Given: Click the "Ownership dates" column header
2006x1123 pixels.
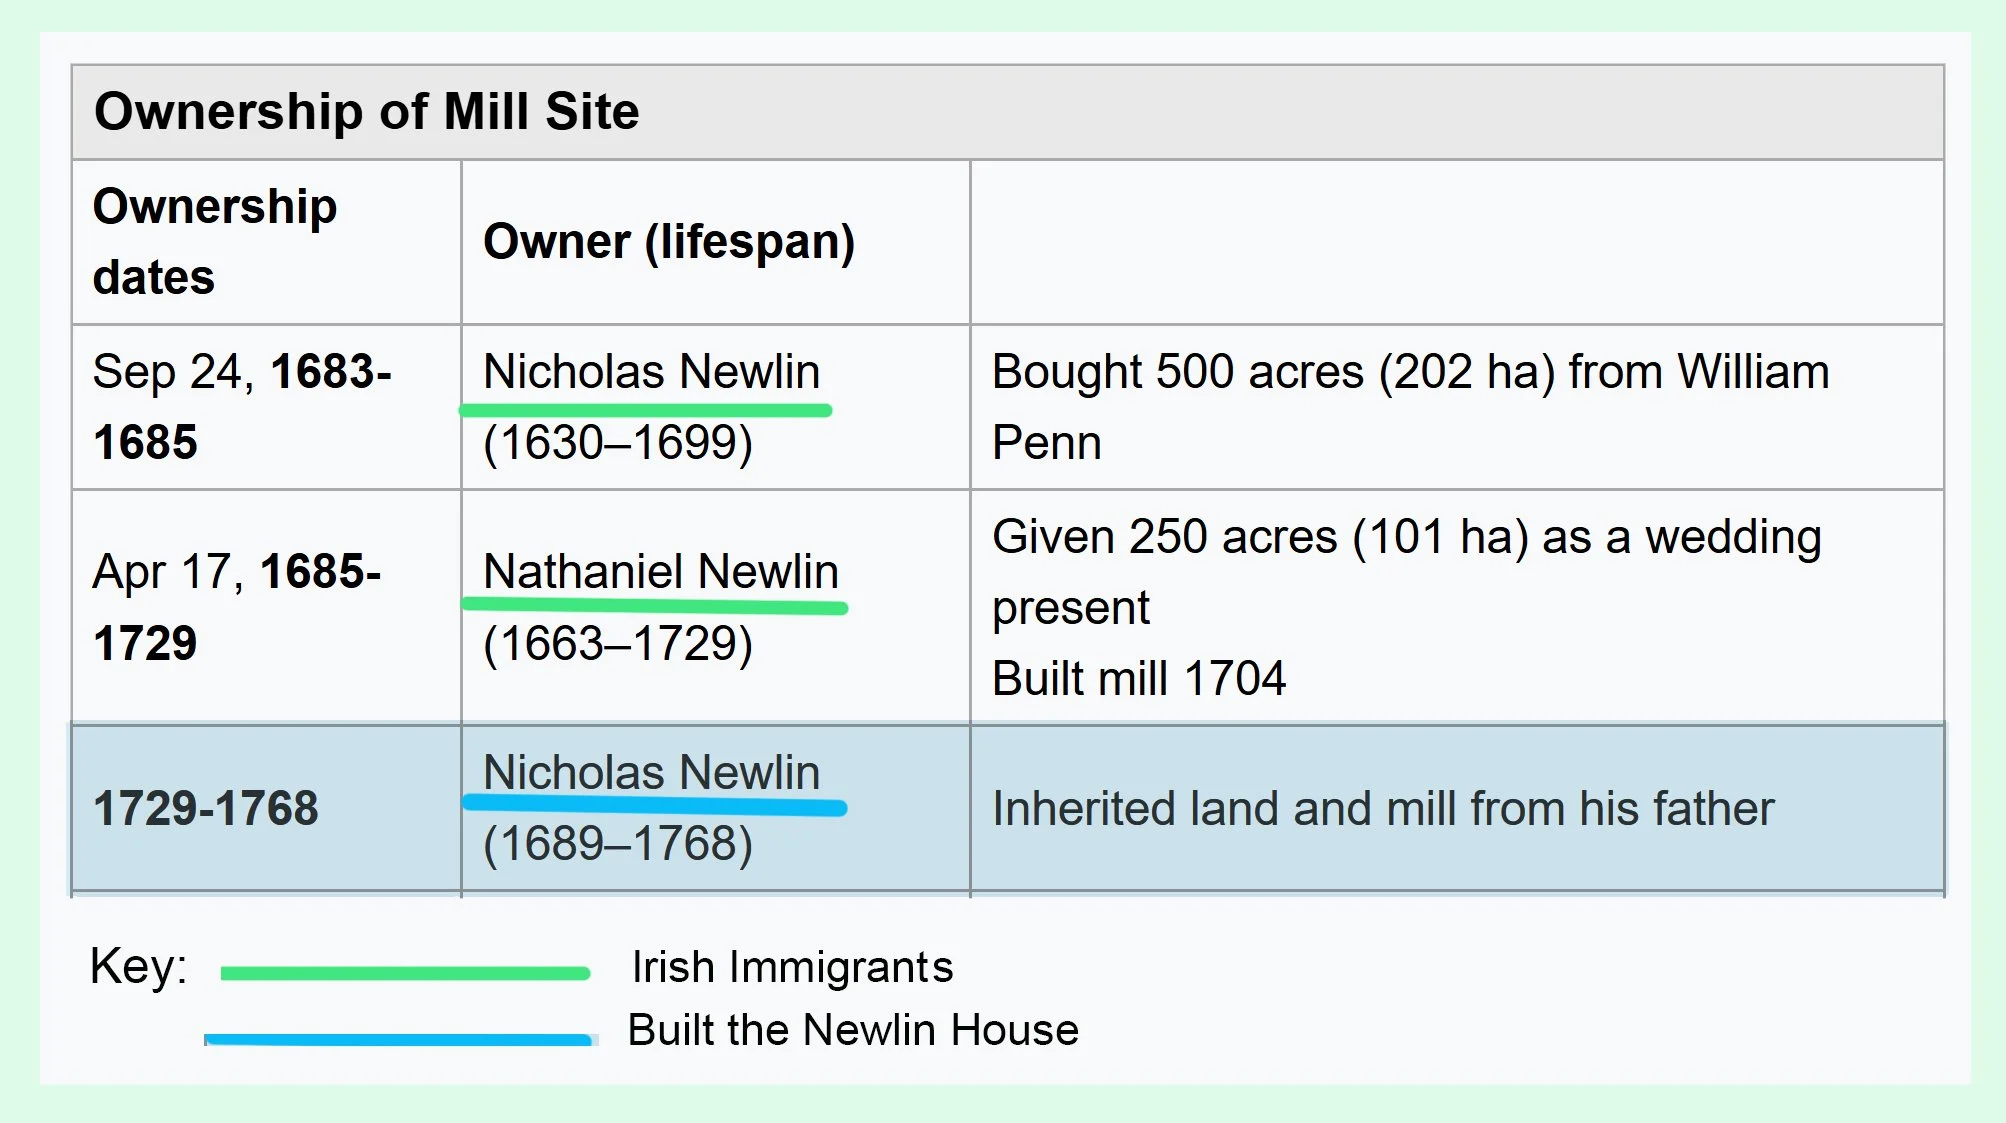Looking at the screenshot, I should tap(214, 241).
